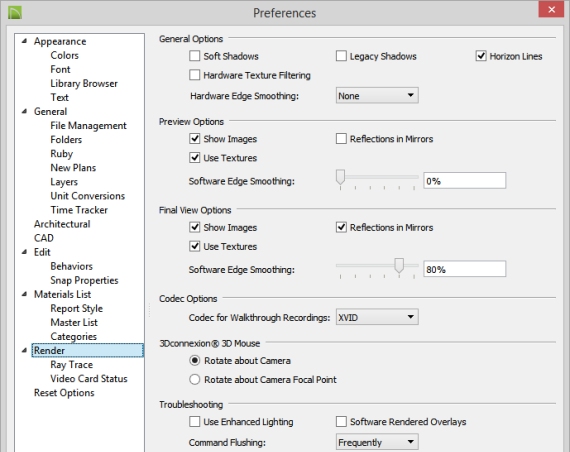Enable Hardware Texture Filtering
The height and width of the screenshot is (452, 570).
click(x=194, y=75)
